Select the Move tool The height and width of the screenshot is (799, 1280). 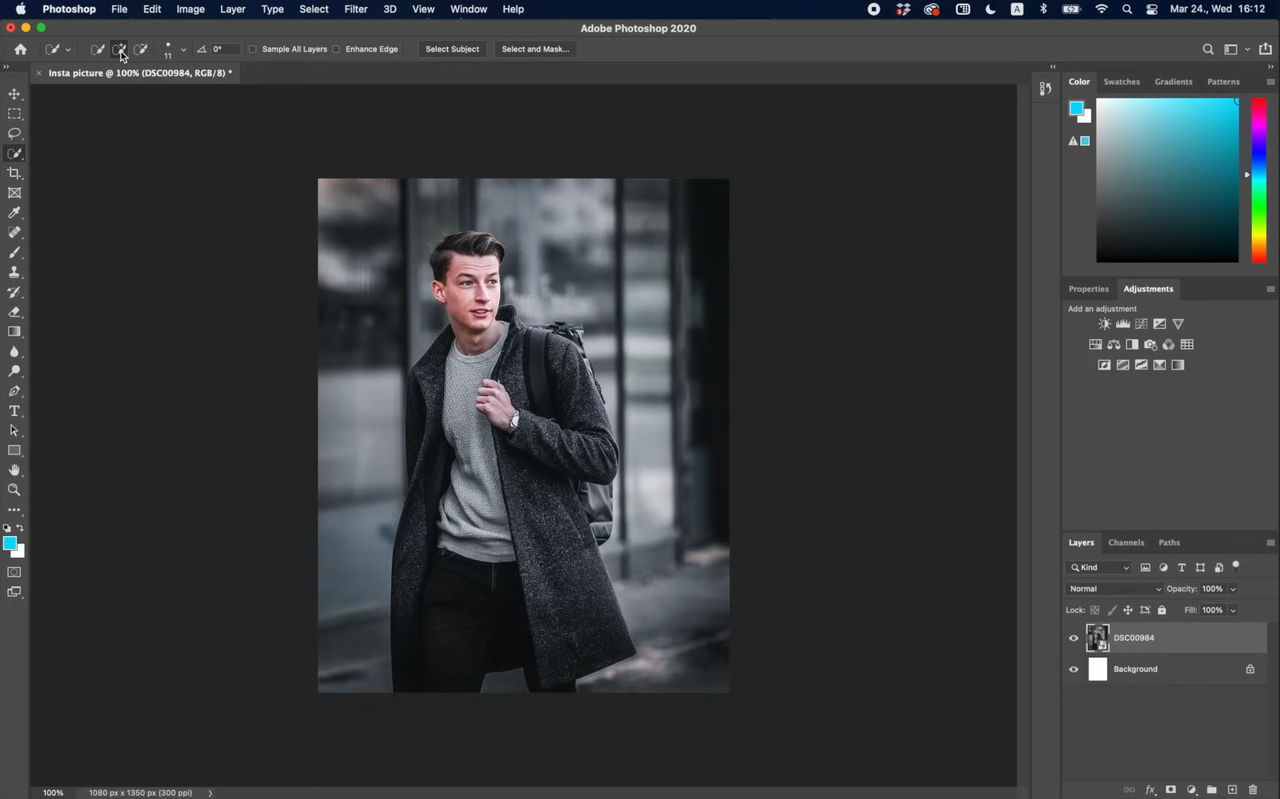[14, 93]
